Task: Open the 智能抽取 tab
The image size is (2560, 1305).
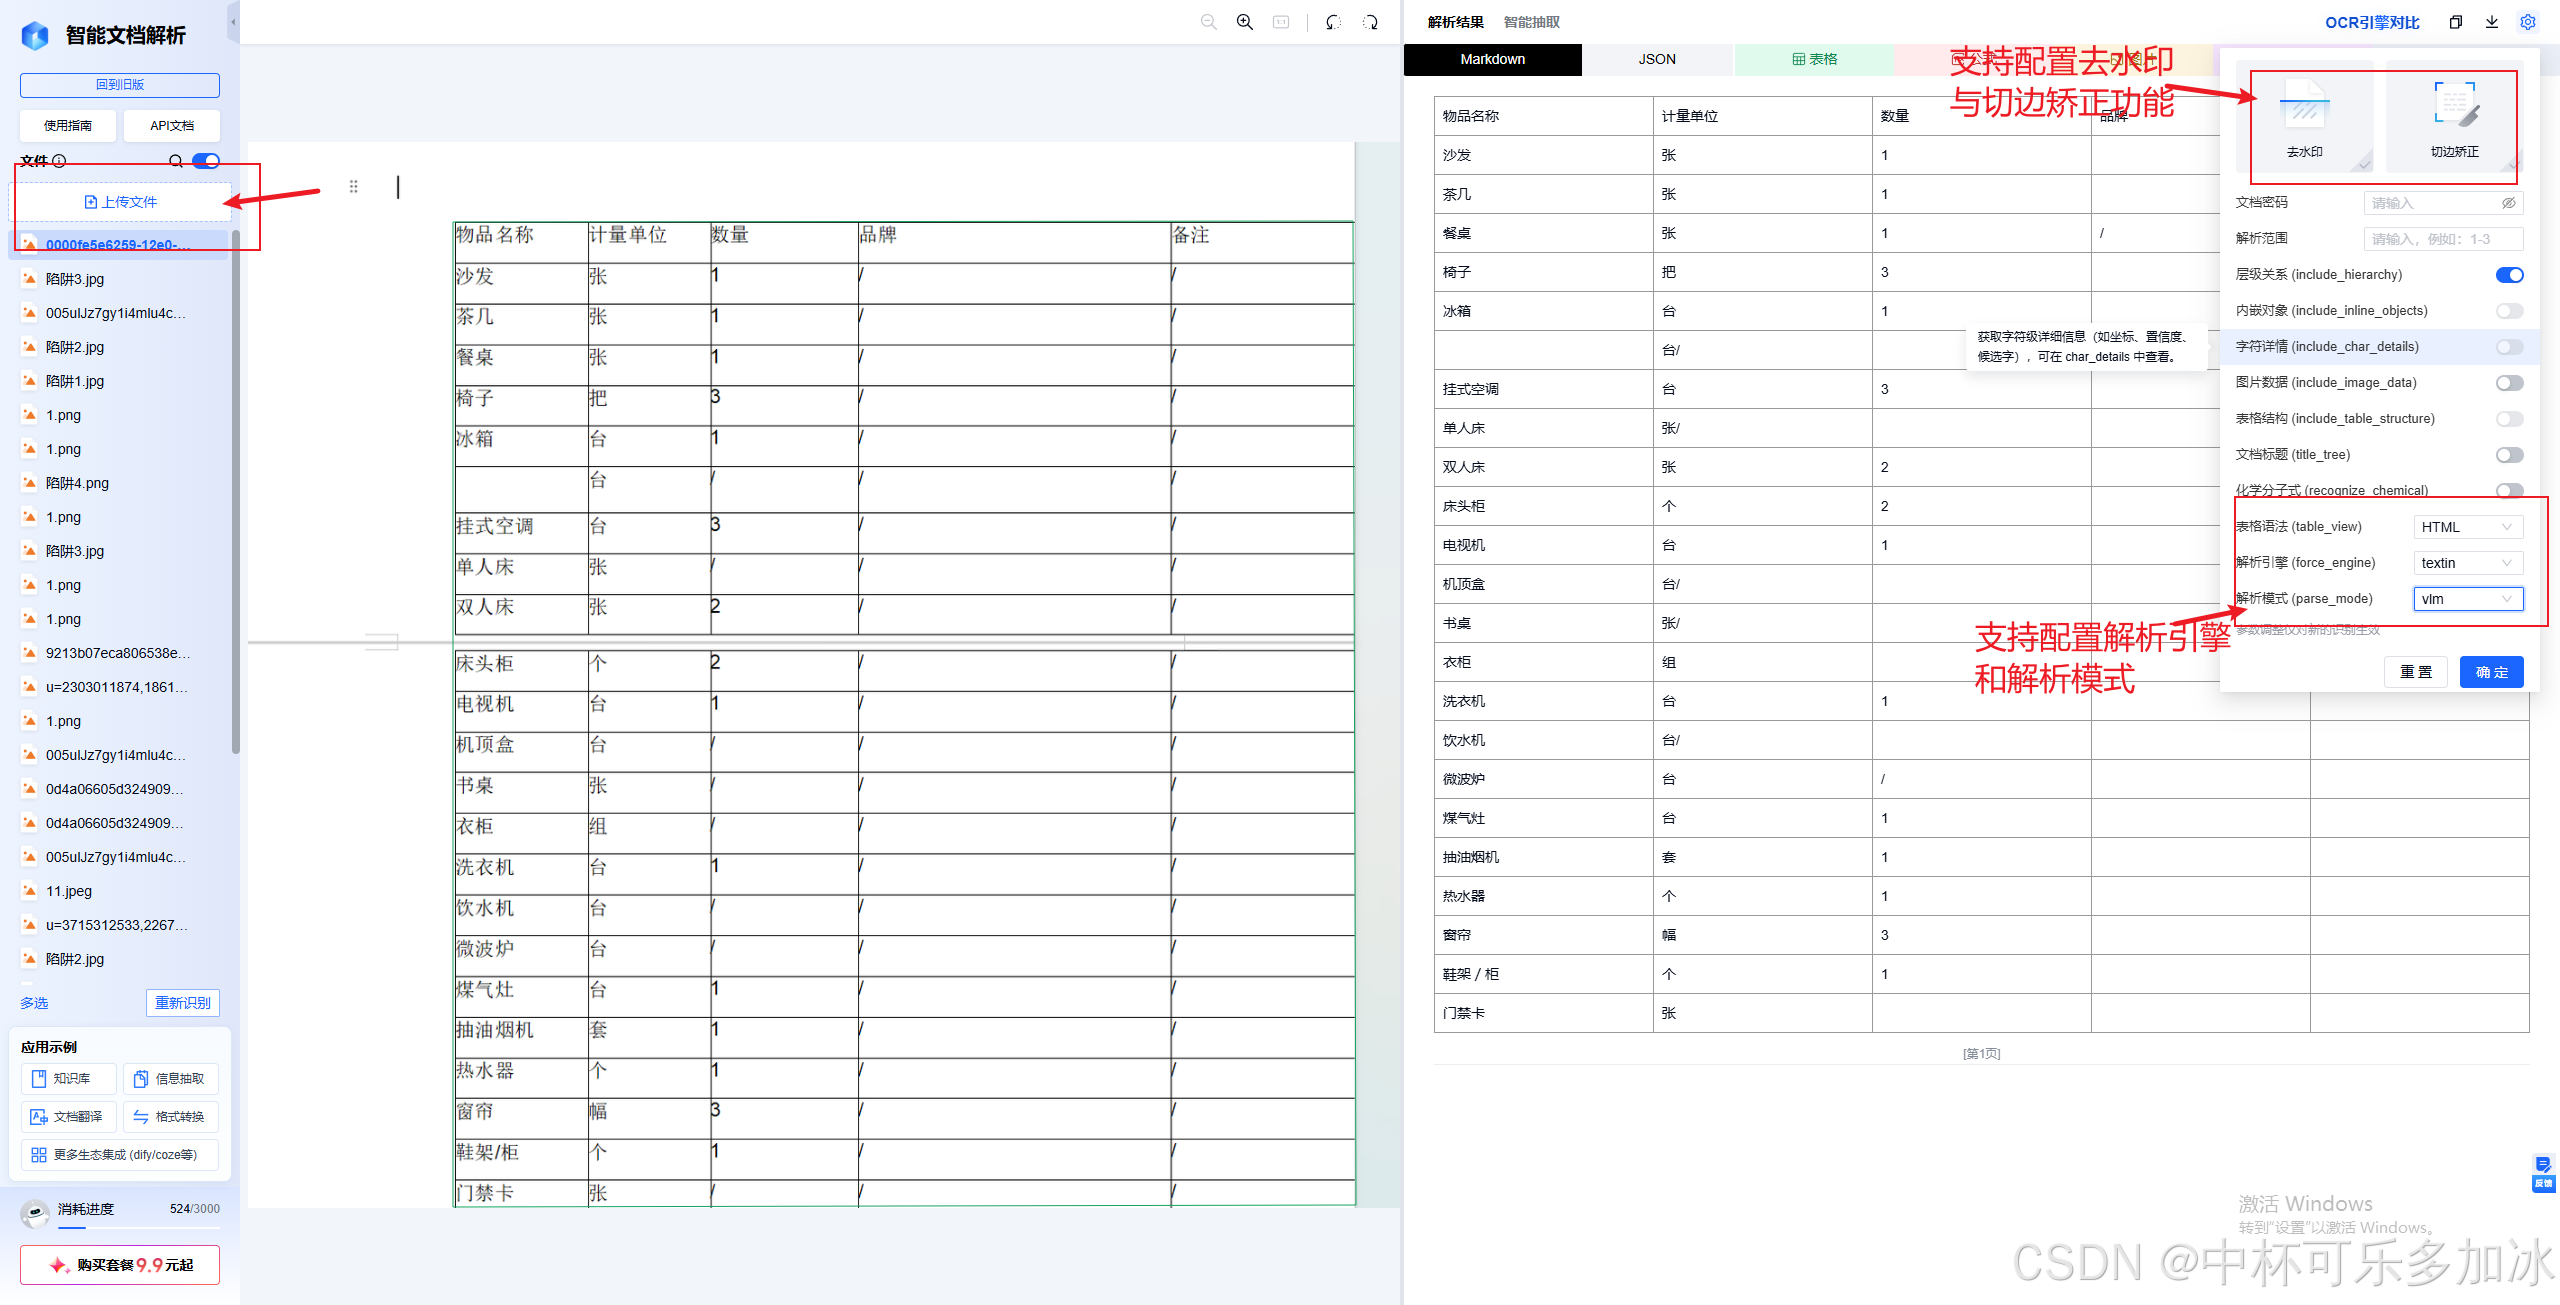Action: pos(1531,22)
